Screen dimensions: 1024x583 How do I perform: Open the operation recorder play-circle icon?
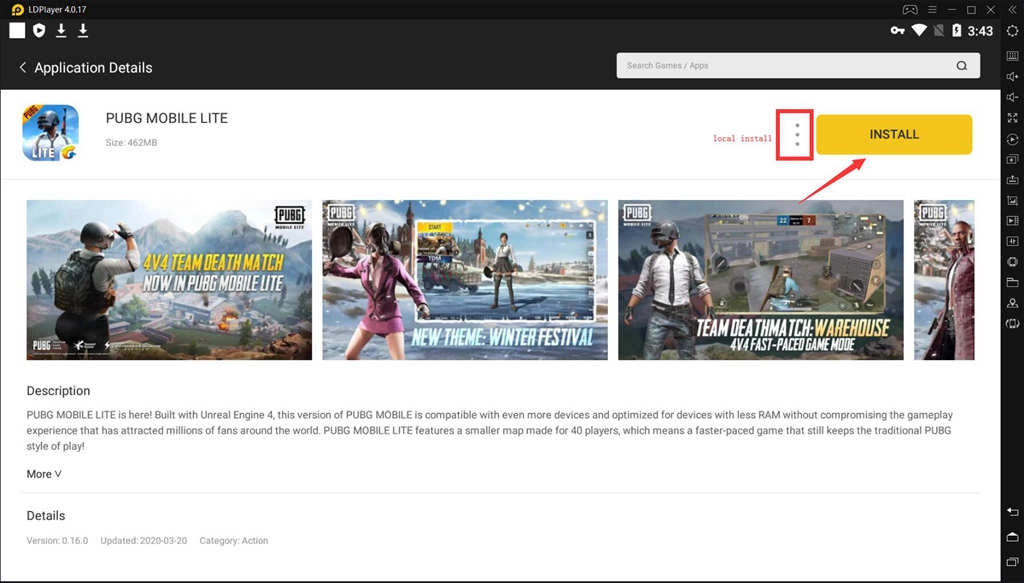pyautogui.click(x=1012, y=139)
